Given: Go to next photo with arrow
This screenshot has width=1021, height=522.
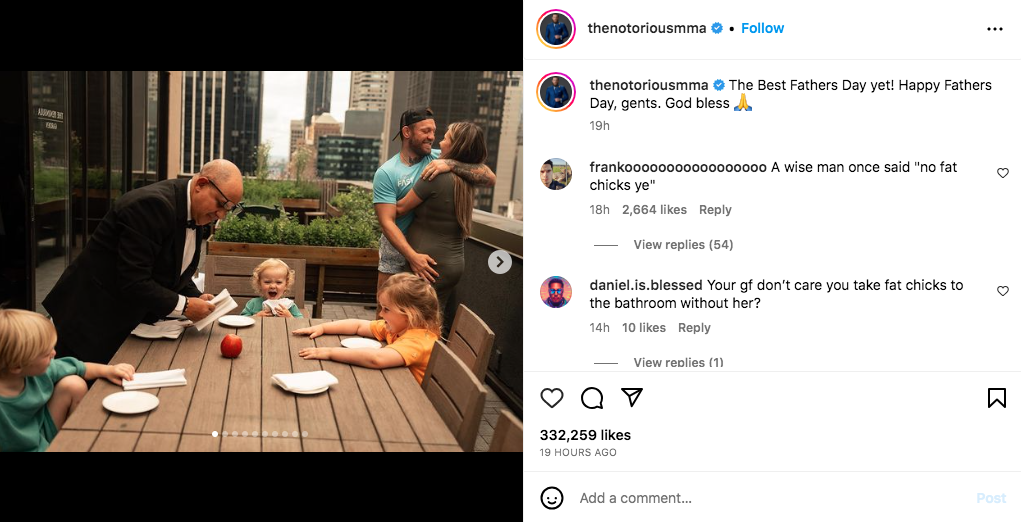Looking at the screenshot, I should (500, 262).
